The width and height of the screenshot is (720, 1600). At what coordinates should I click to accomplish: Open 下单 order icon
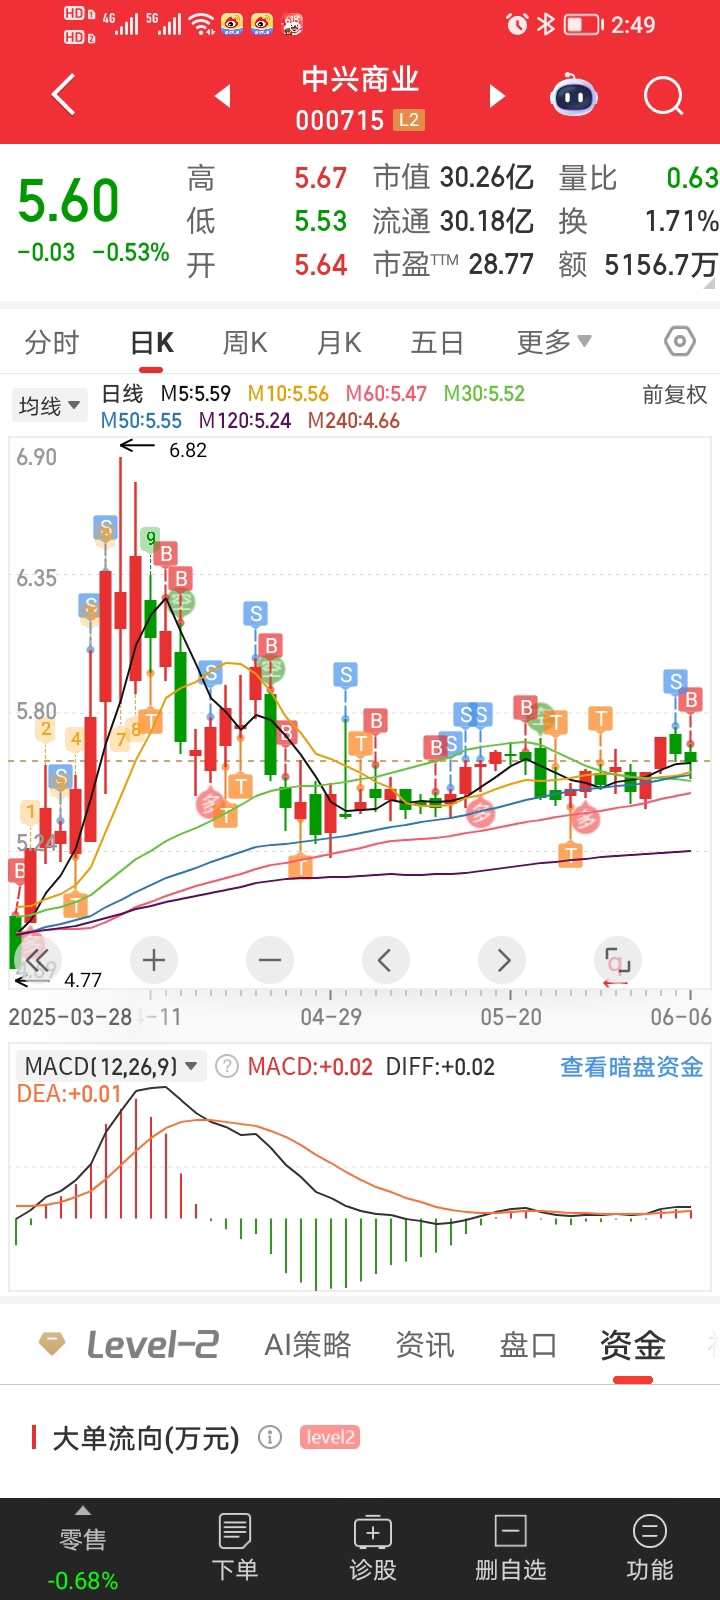click(235, 1546)
